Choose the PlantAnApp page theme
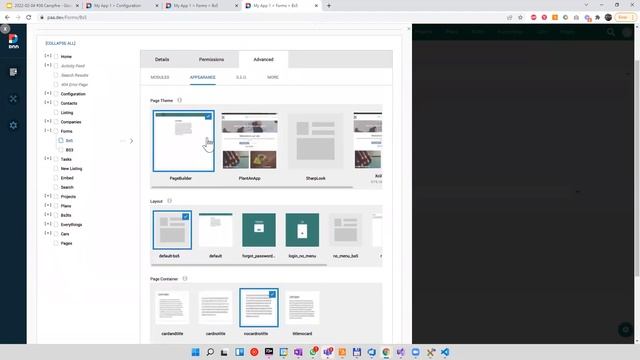Viewport: 640px width, 360px height. pyautogui.click(x=249, y=141)
